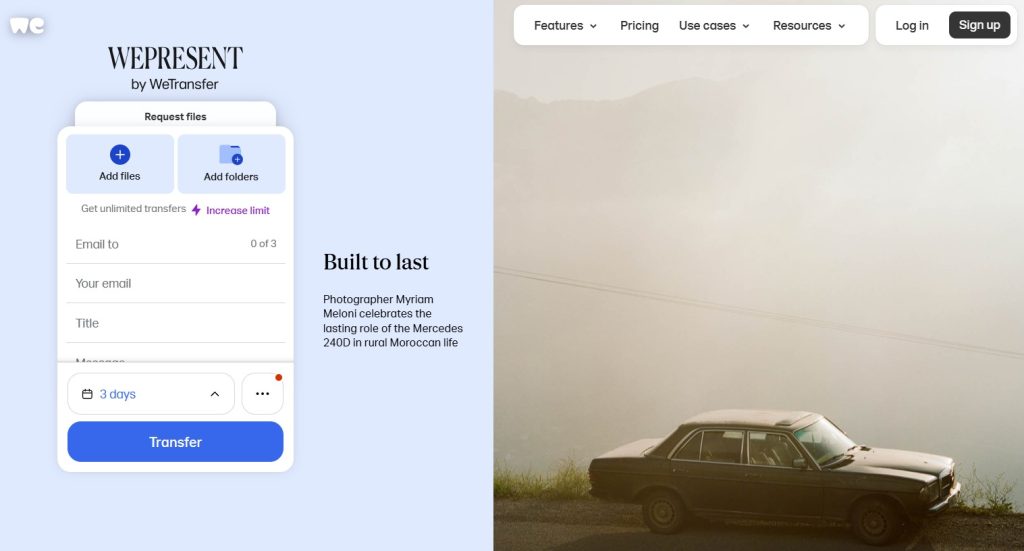The height and width of the screenshot is (551, 1024).
Task: Focus the Your email field
Action: tap(175, 283)
